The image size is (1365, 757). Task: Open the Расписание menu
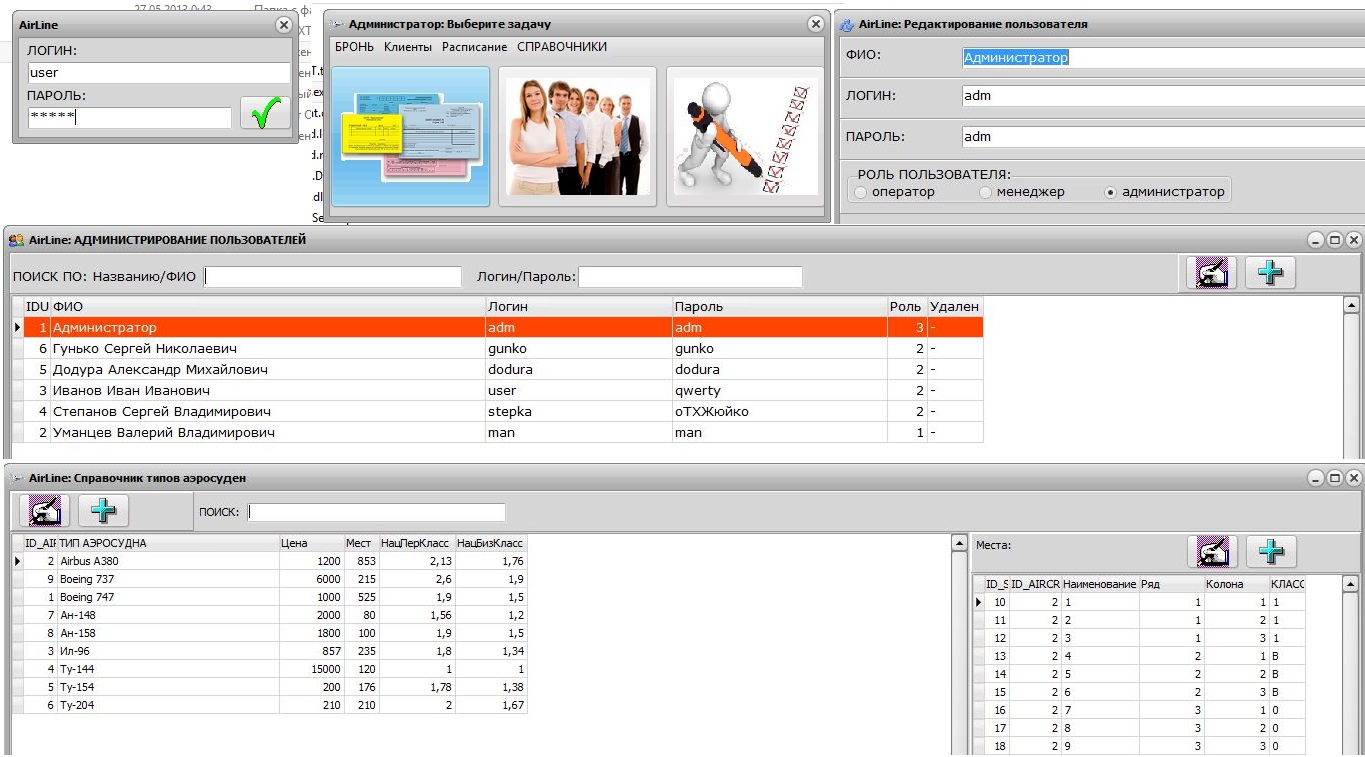click(474, 47)
